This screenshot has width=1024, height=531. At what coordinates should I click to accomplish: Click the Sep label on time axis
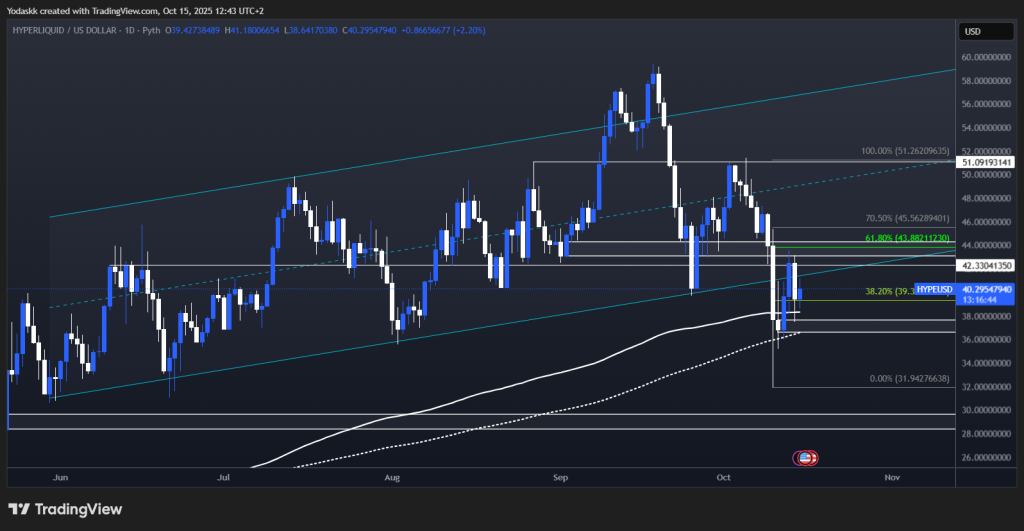coord(560,478)
